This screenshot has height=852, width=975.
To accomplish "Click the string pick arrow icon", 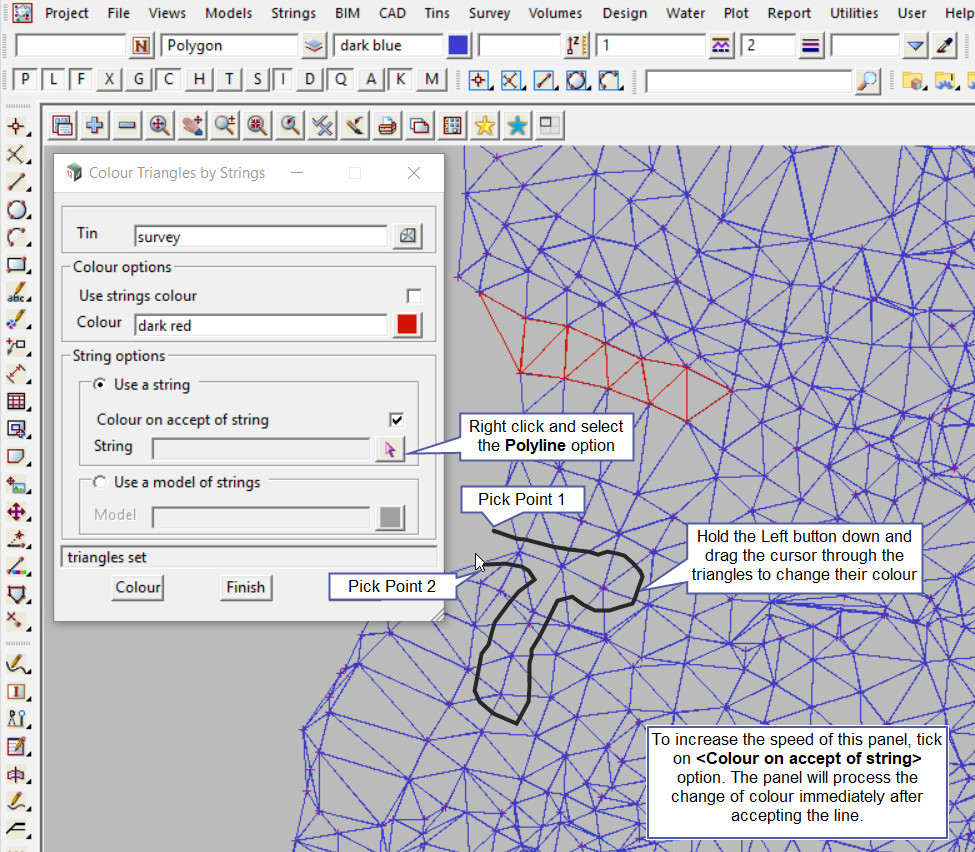I will [389, 450].
